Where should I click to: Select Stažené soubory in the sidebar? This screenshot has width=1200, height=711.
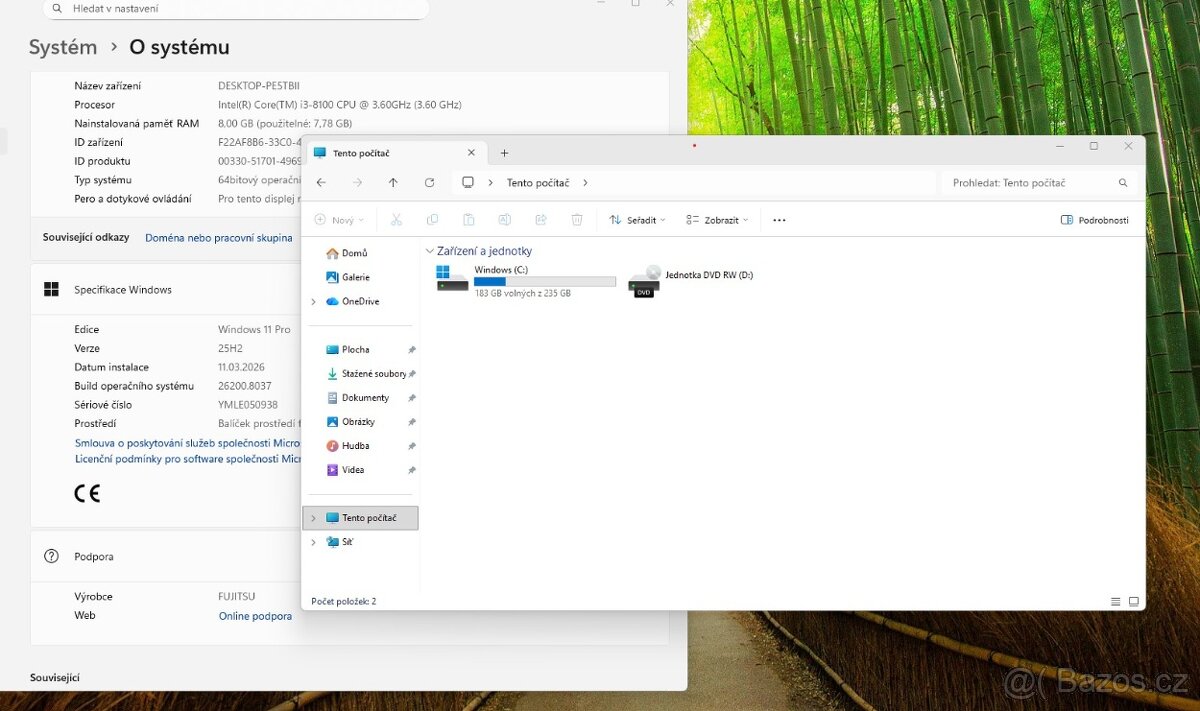(373, 374)
